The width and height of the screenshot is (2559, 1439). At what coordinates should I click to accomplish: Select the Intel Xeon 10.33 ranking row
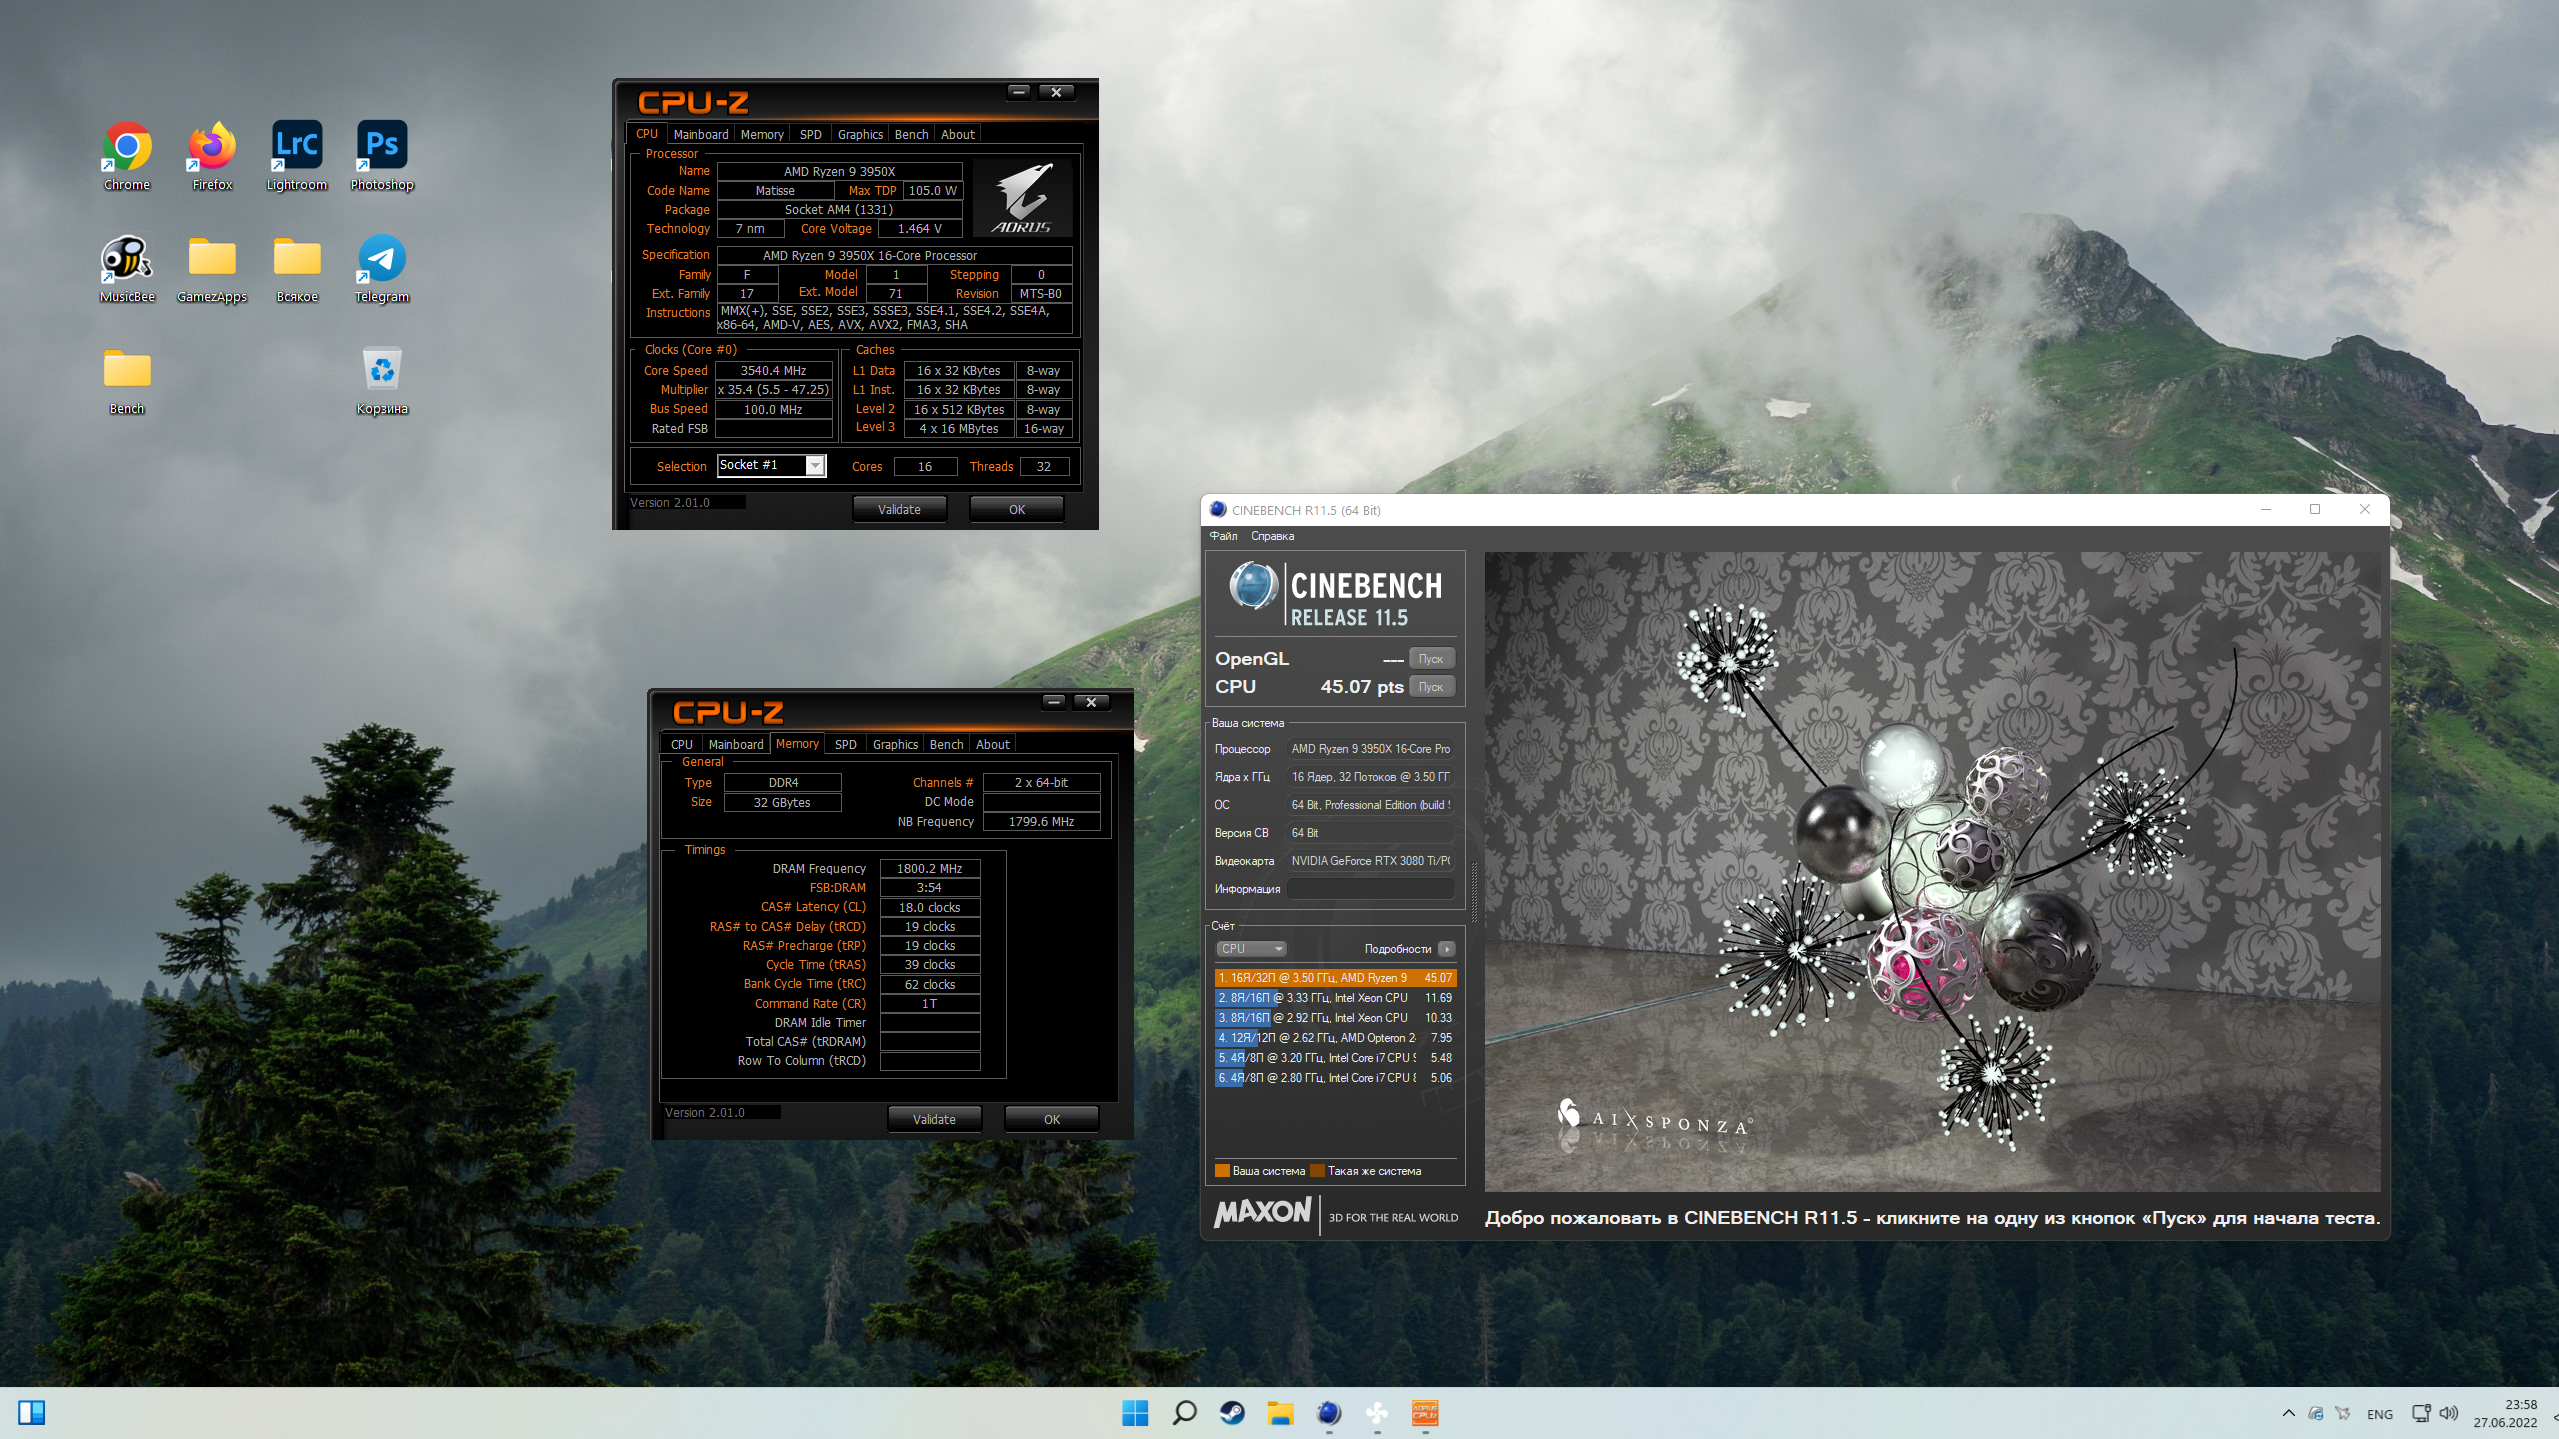click(1335, 1018)
